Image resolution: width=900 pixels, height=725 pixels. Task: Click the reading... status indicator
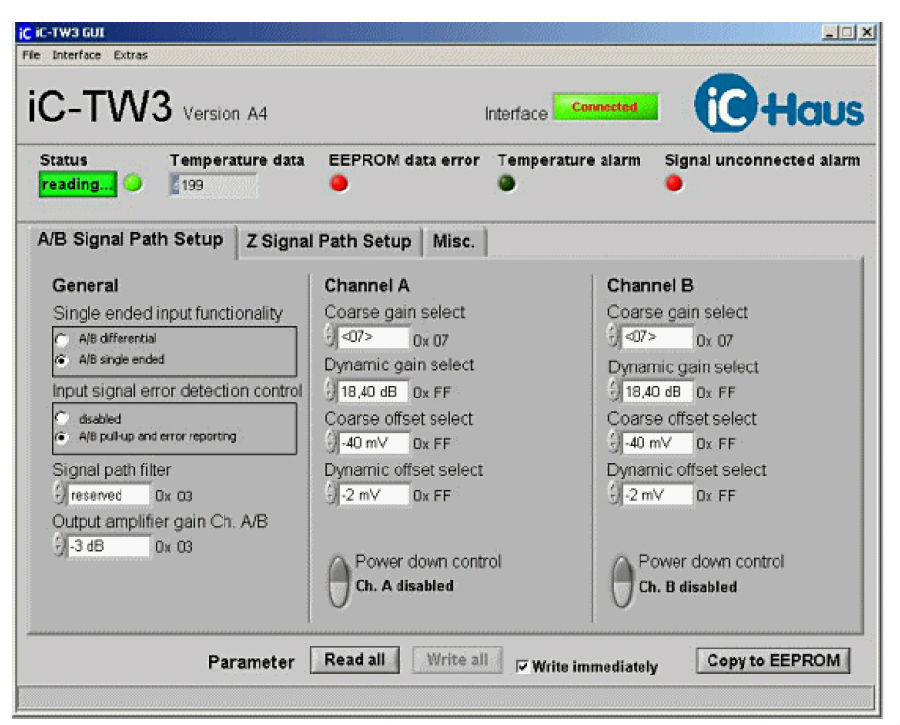pyautogui.click(x=77, y=184)
